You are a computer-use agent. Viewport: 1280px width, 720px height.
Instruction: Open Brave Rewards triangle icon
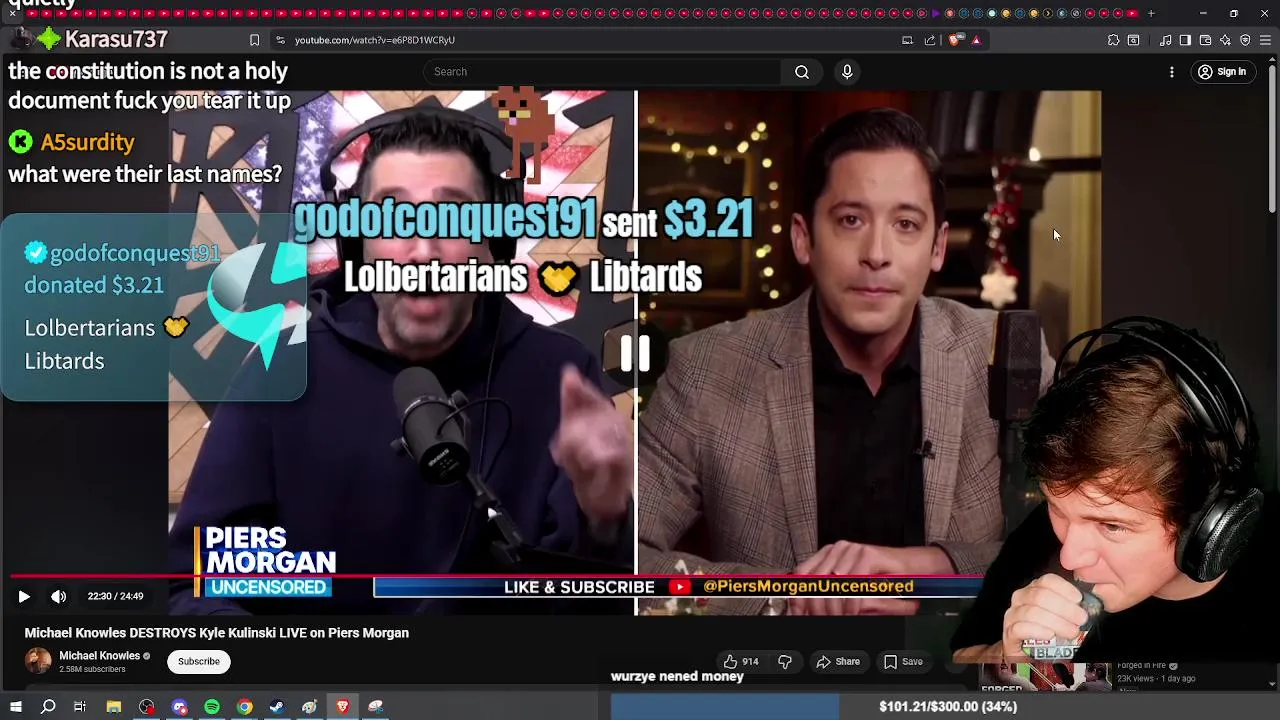(976, 40)
